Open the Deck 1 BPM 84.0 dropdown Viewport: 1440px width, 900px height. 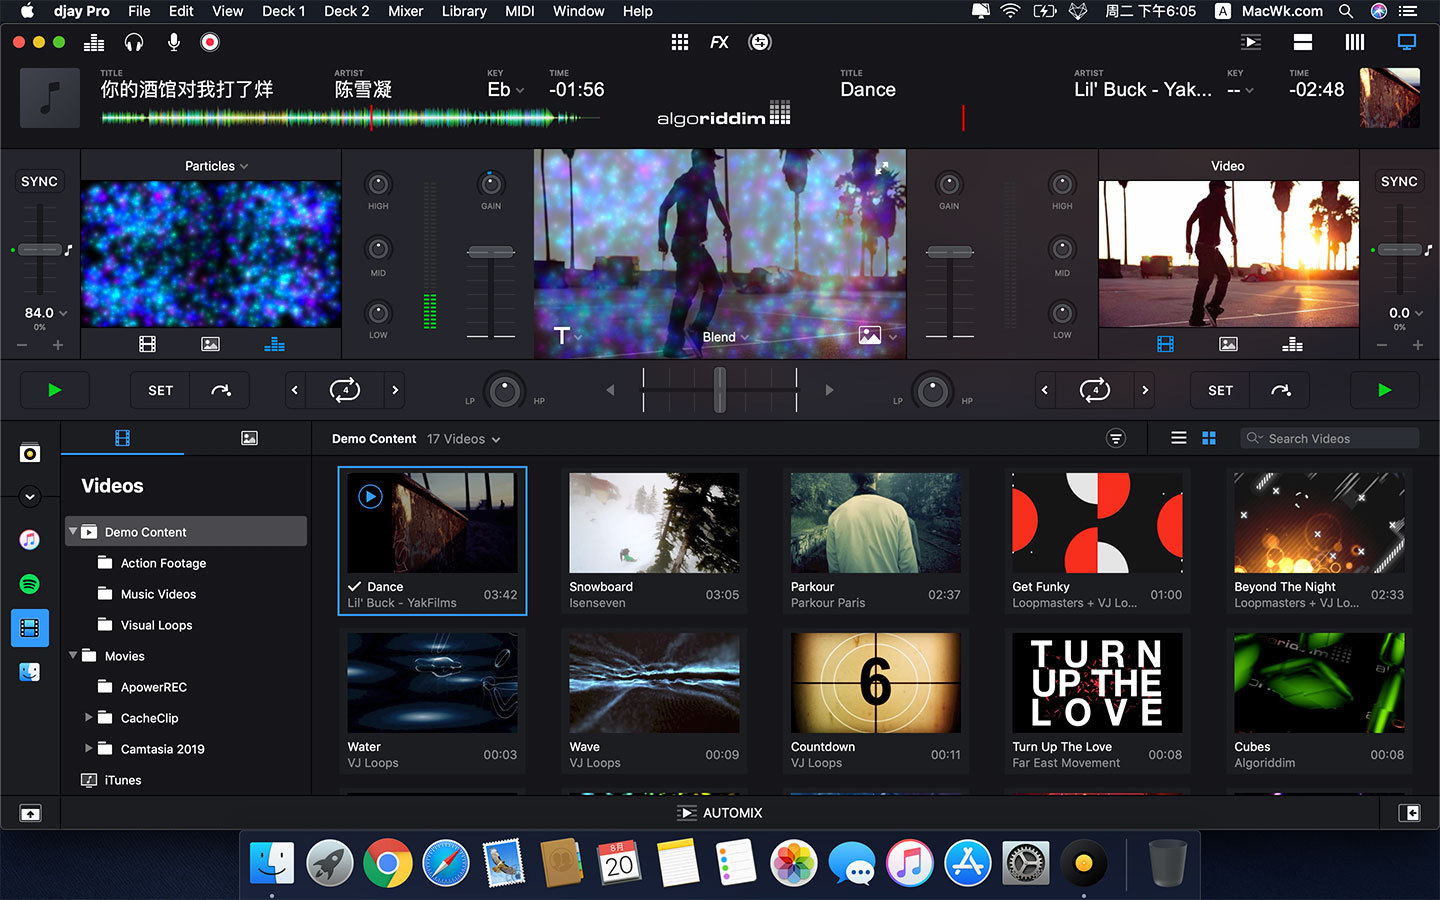click(x=46, y=313)
